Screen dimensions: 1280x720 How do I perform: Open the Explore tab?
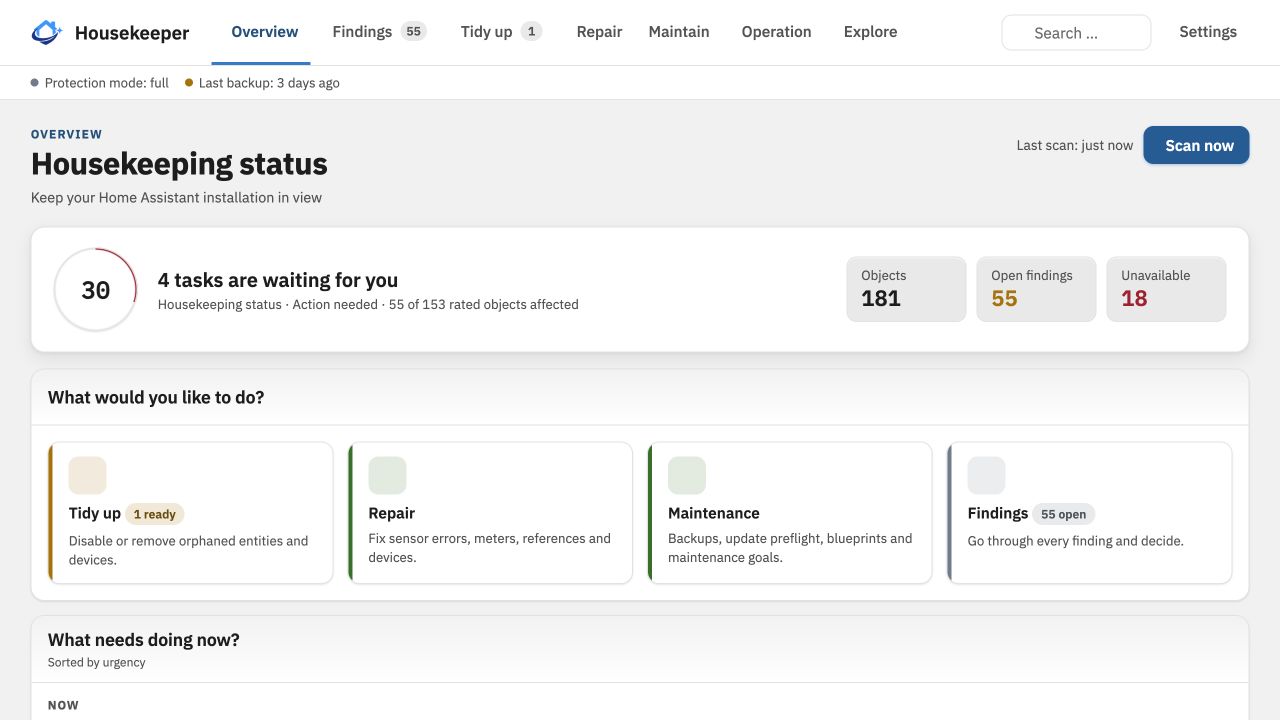(x=871, y=32)
